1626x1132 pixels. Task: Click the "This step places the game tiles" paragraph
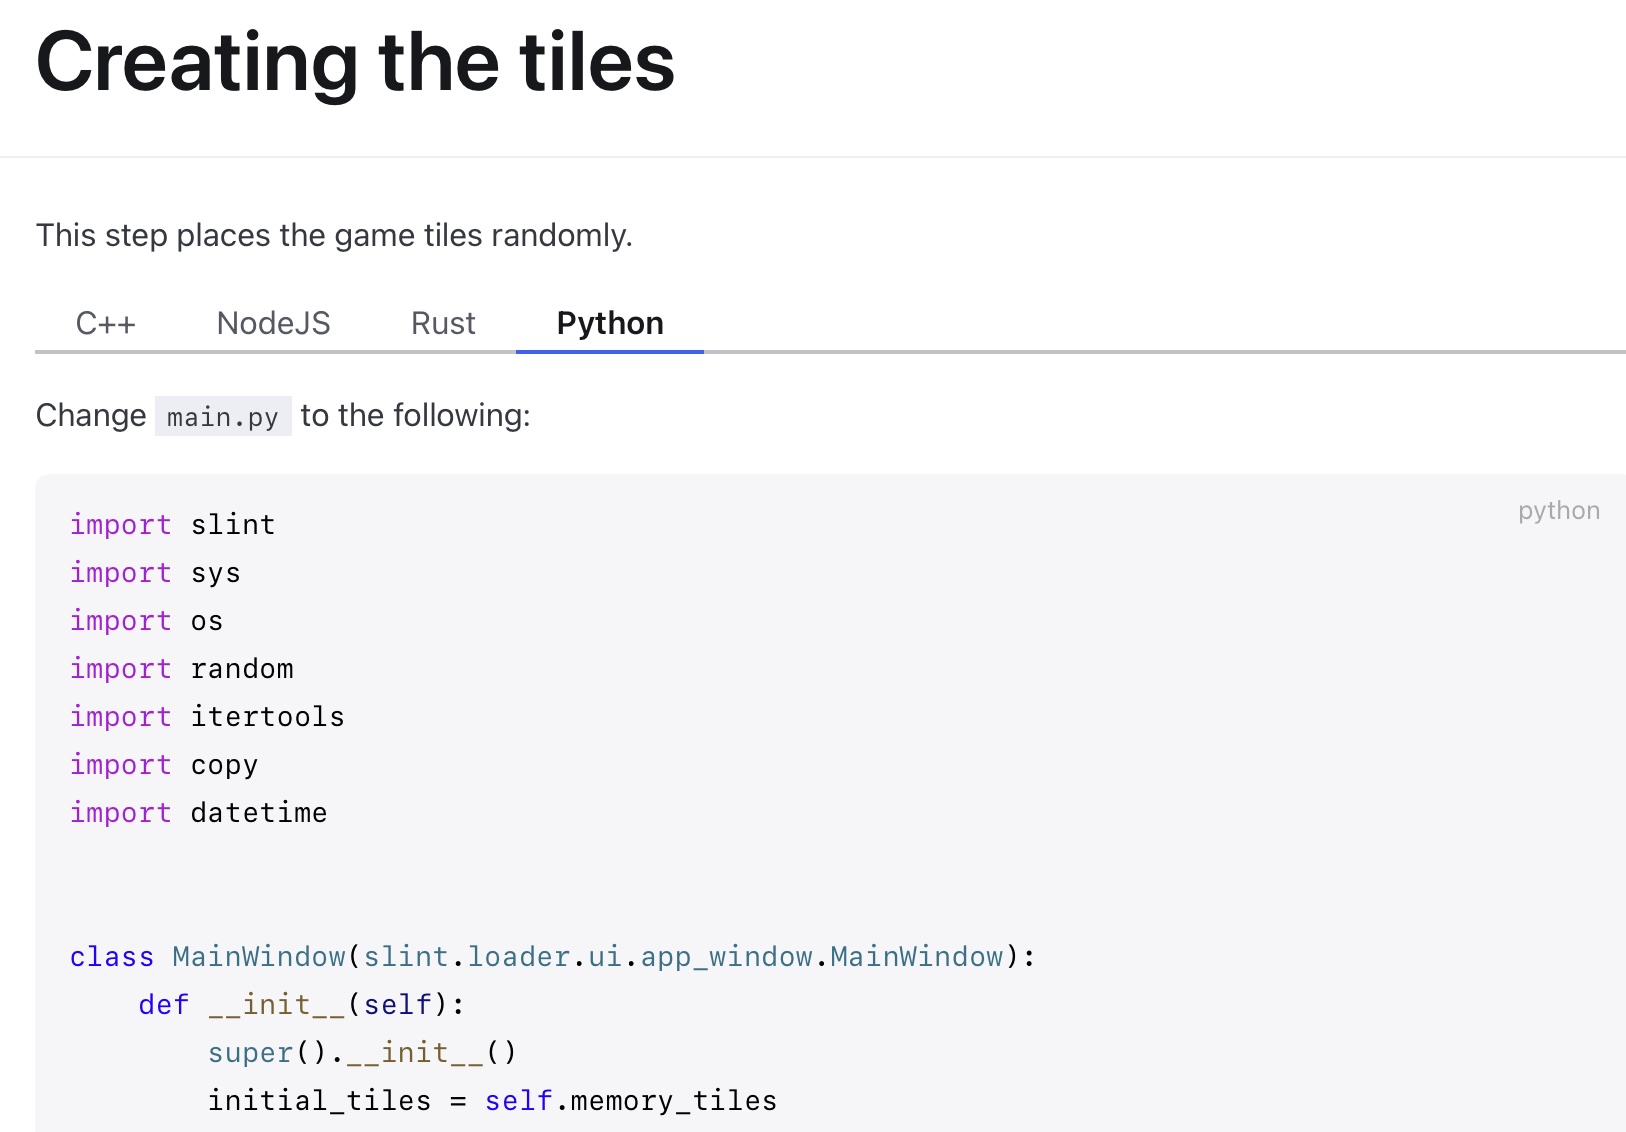coord(334,236)
